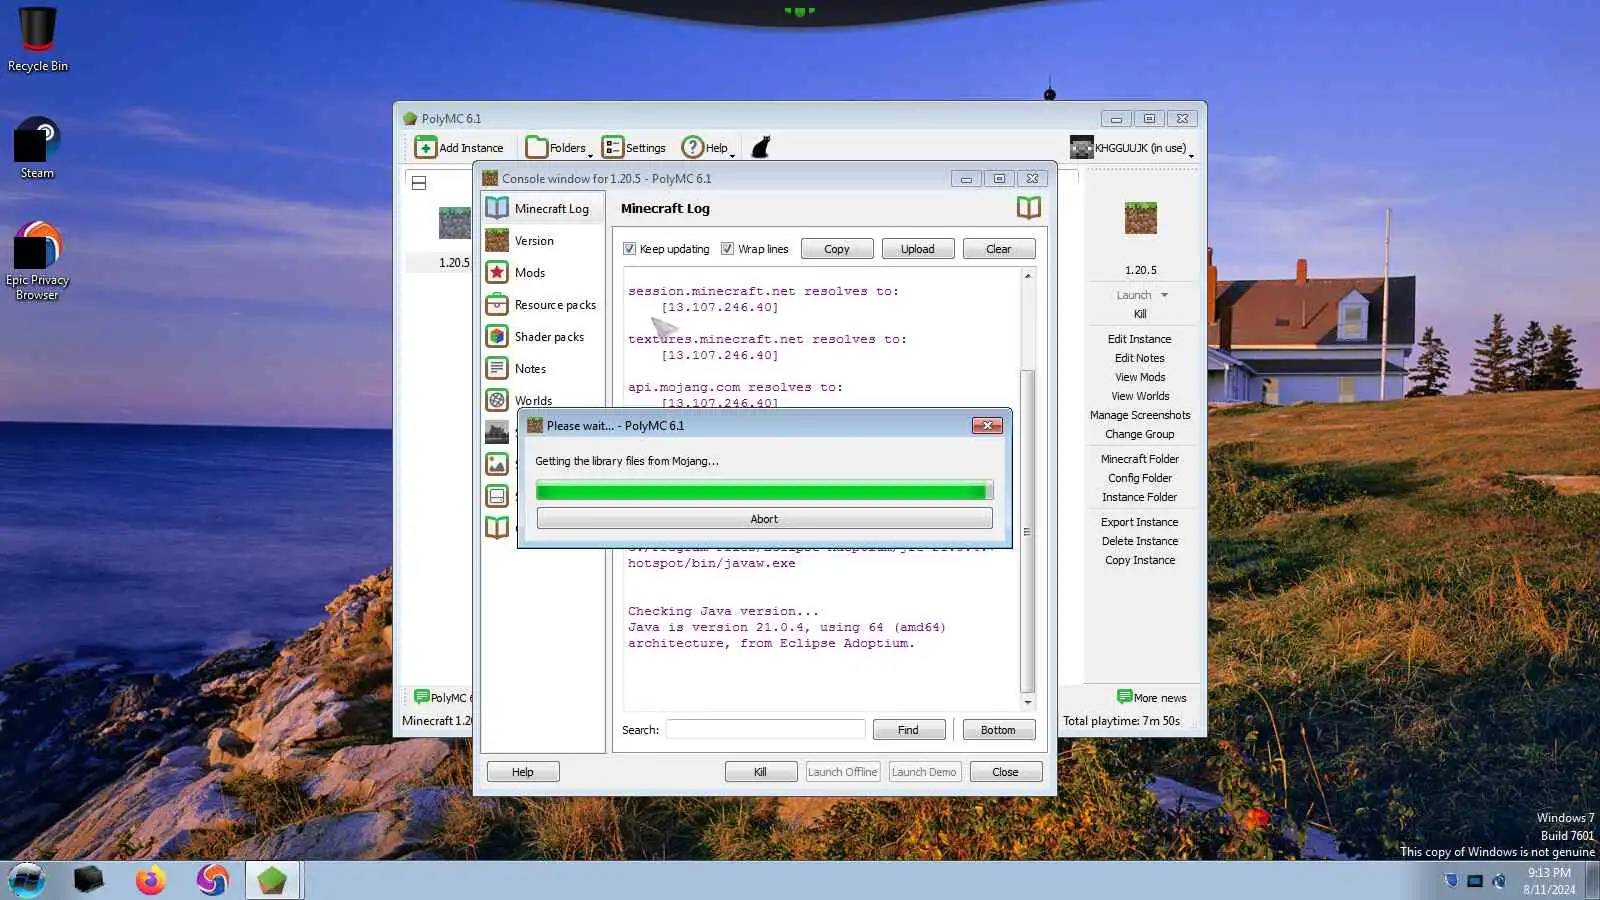Click View Worlds in the right panel
The height and width of the screenshot is (900, 1600).
click(1140, 396)
